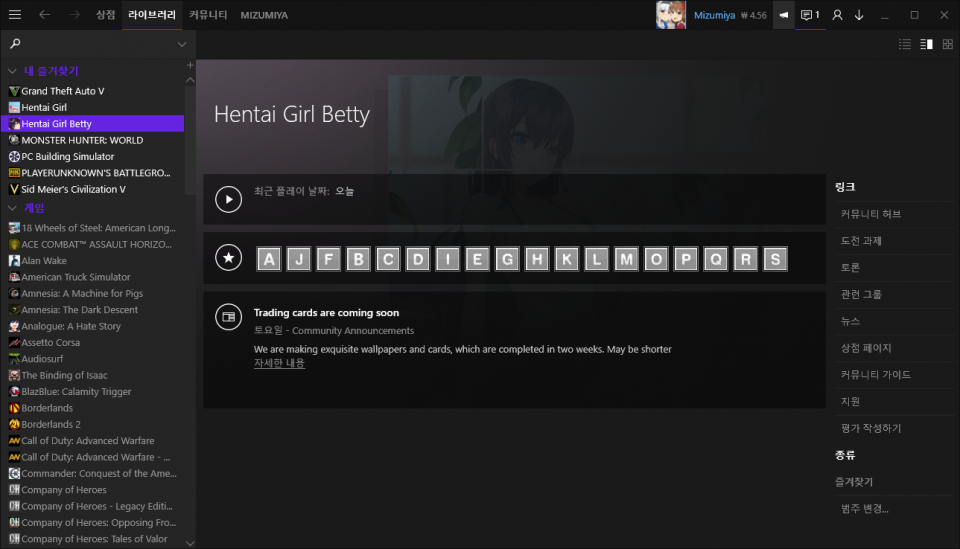Click the achievement tile C
The image size is (960, 549).
click(388, 259)
